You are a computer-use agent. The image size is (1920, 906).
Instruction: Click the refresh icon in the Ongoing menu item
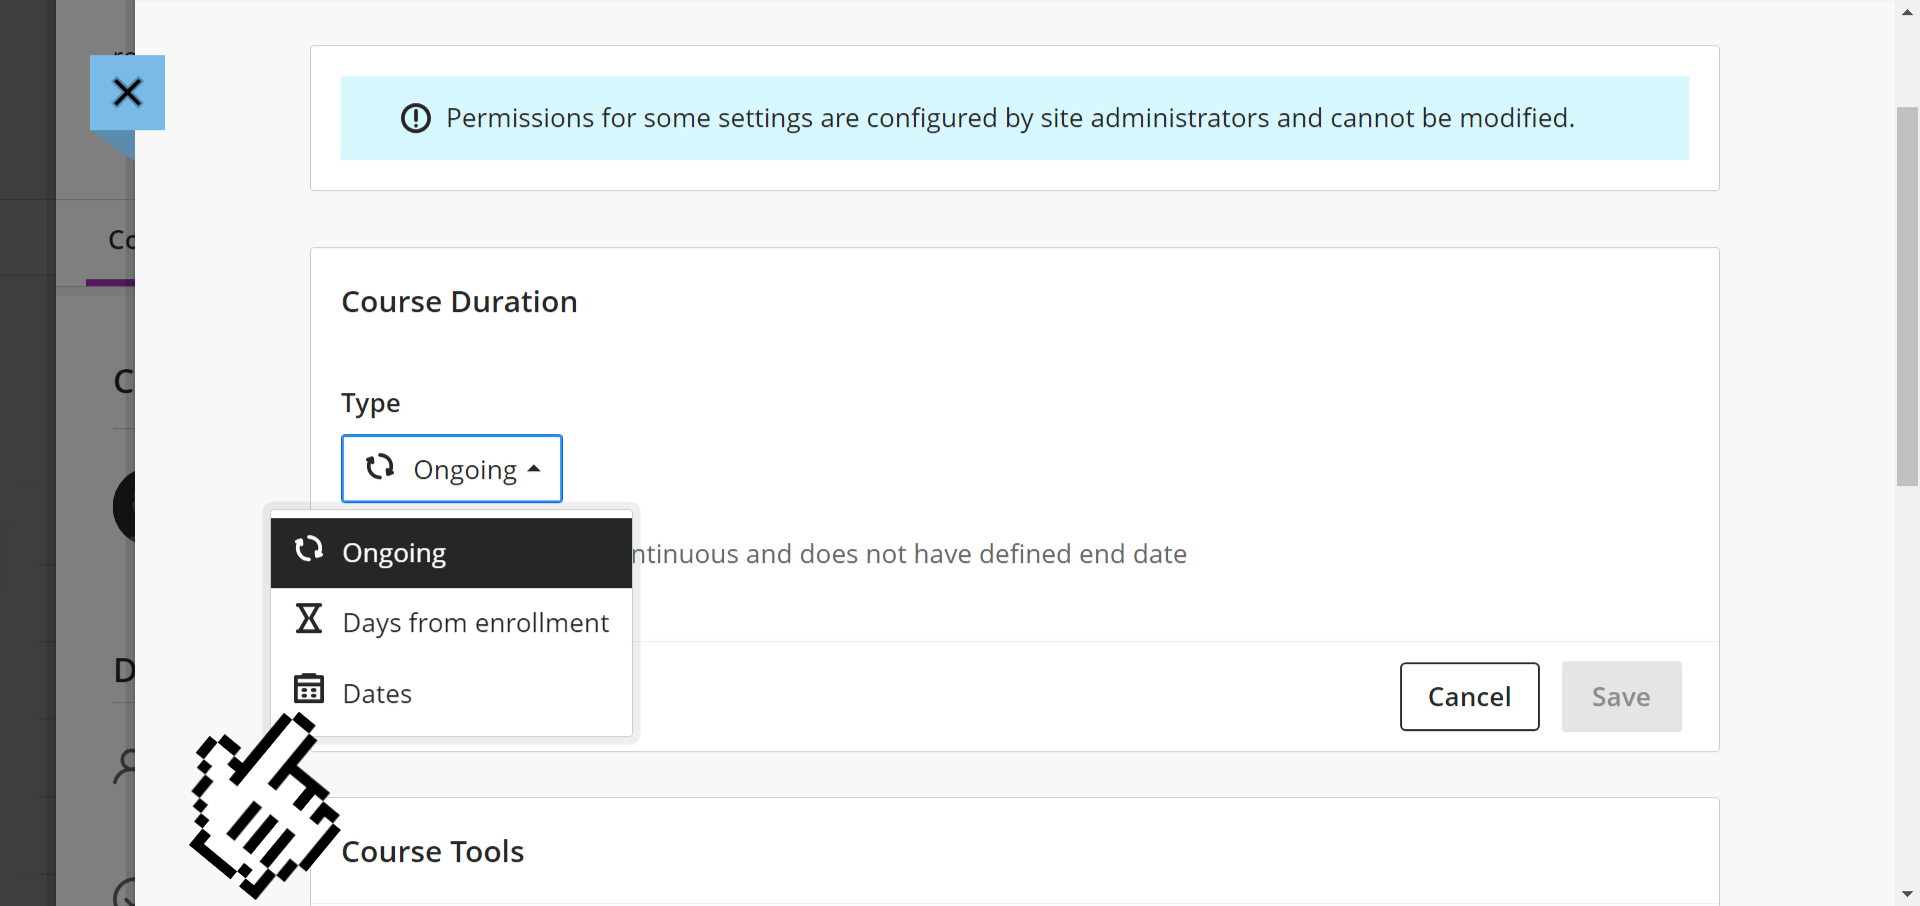click(x=309, y=548)
